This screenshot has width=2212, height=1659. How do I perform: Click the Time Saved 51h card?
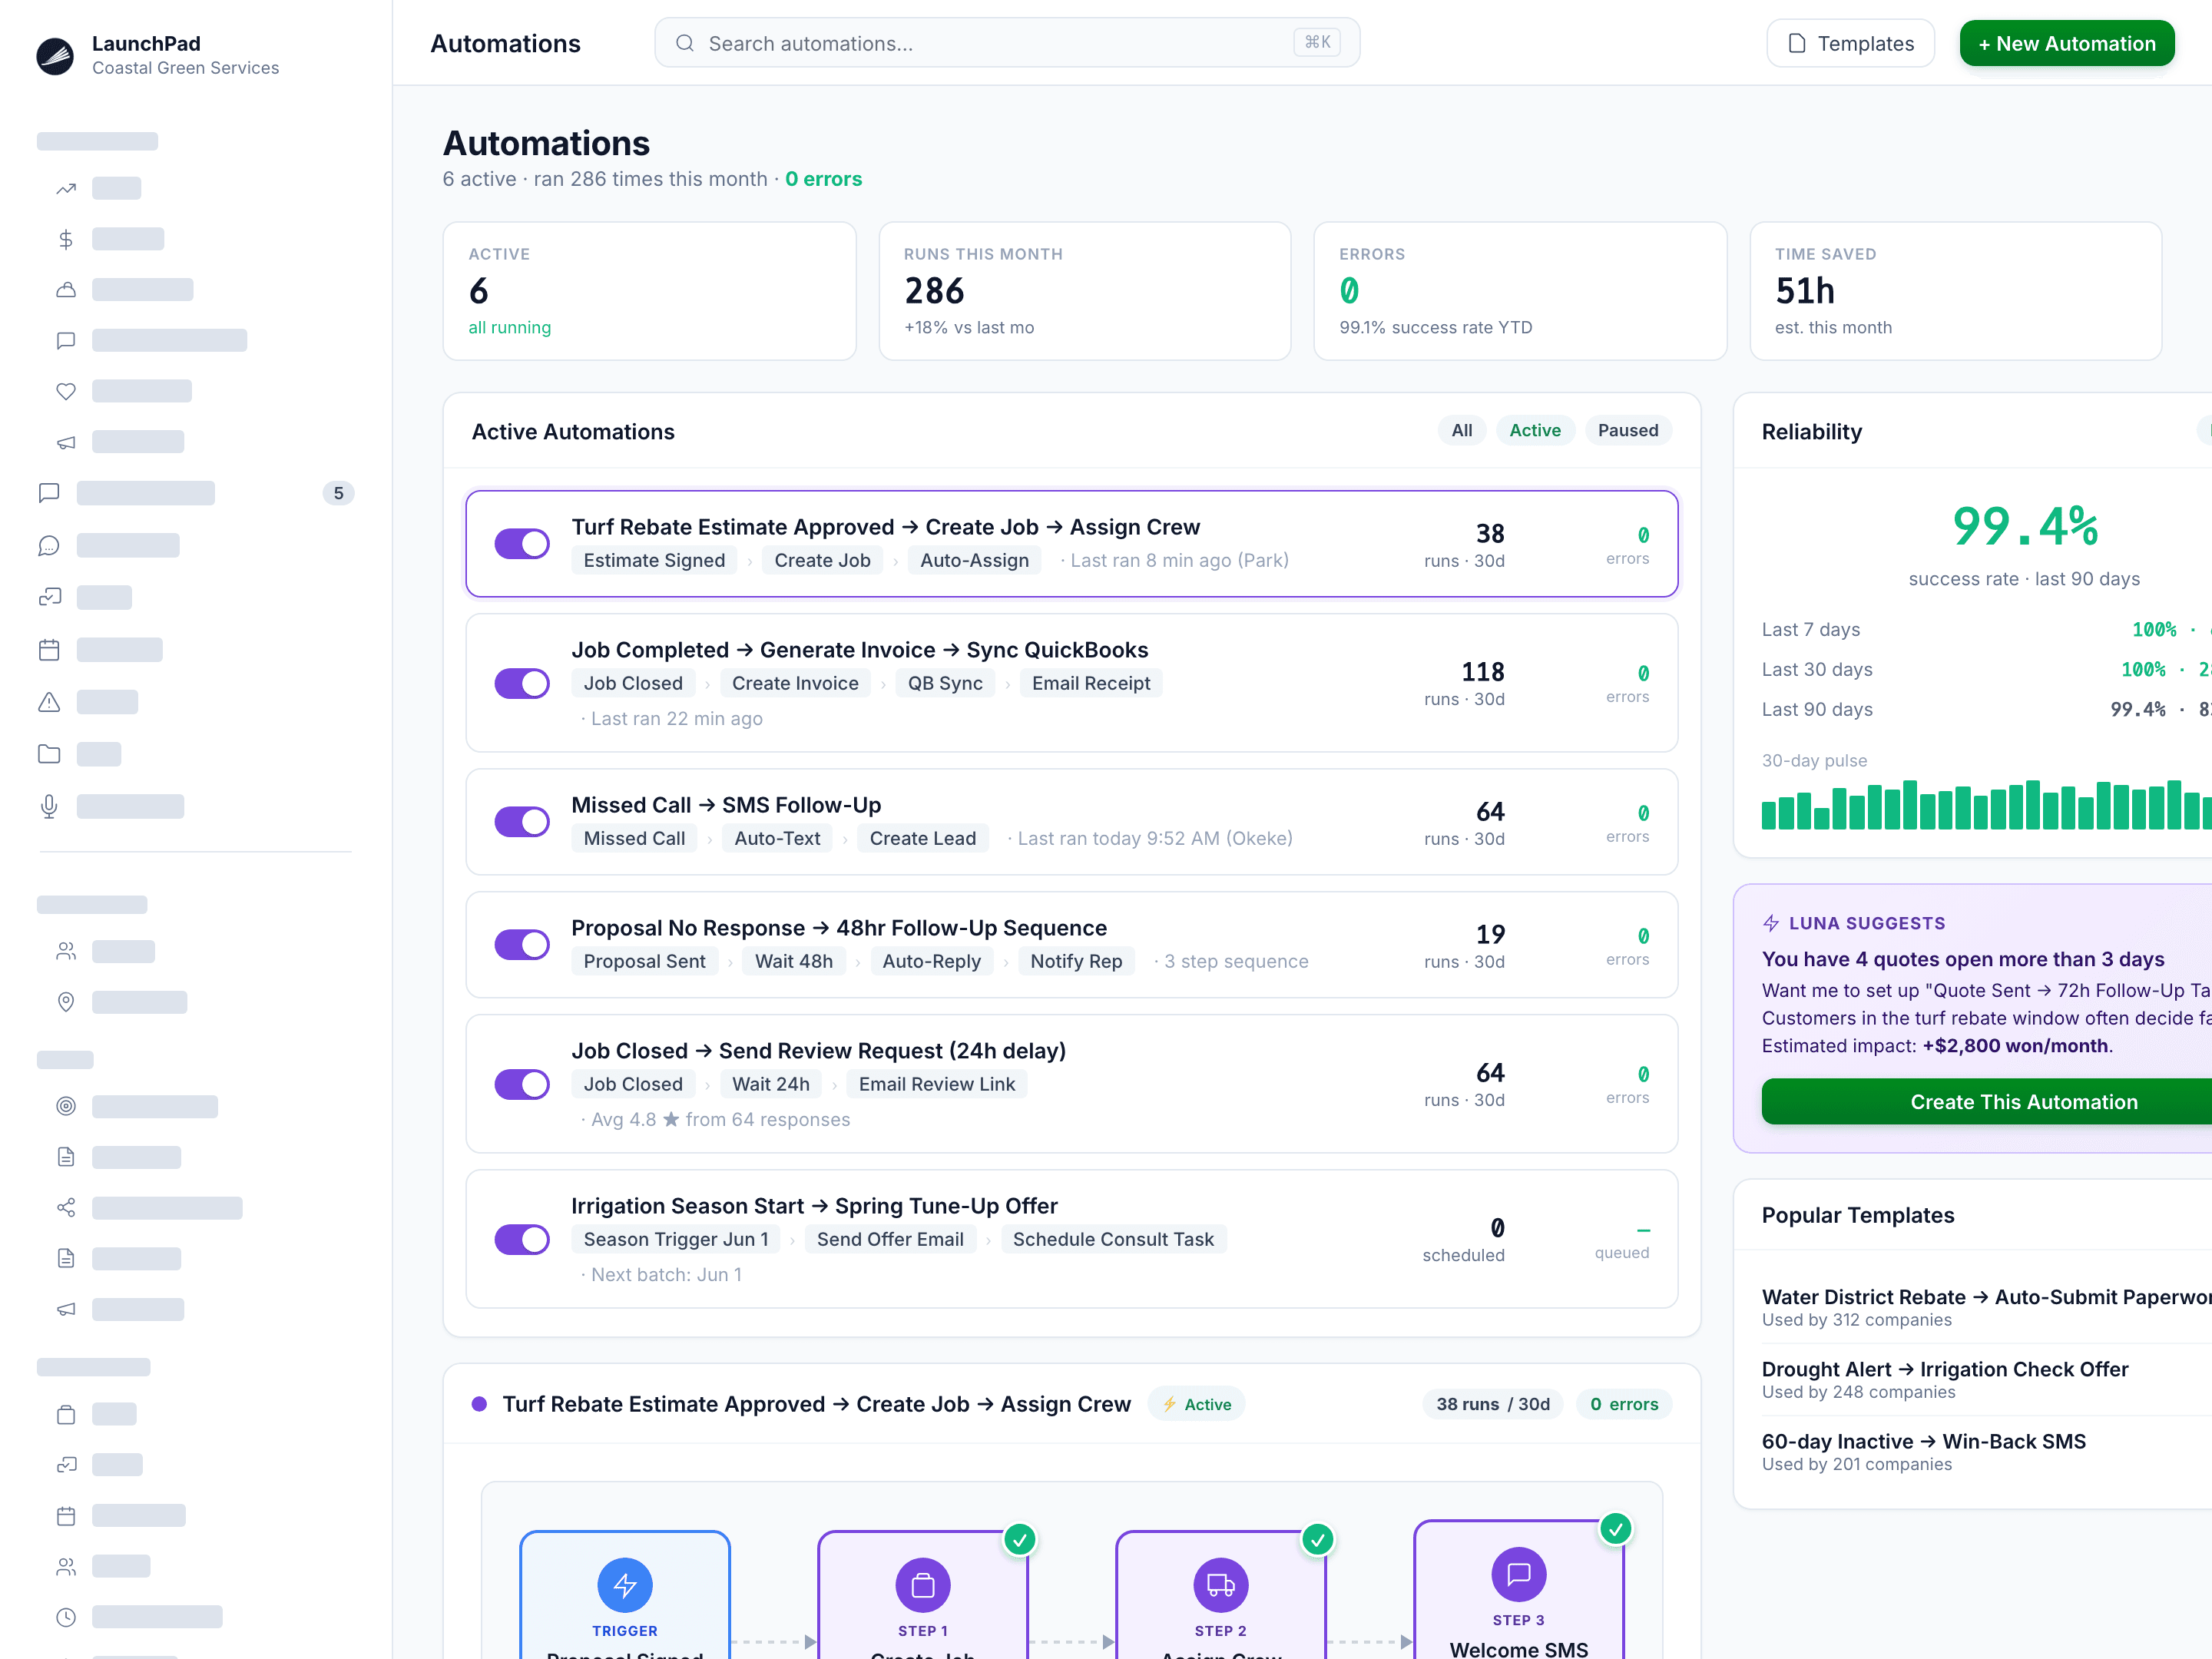point(1955,291)
